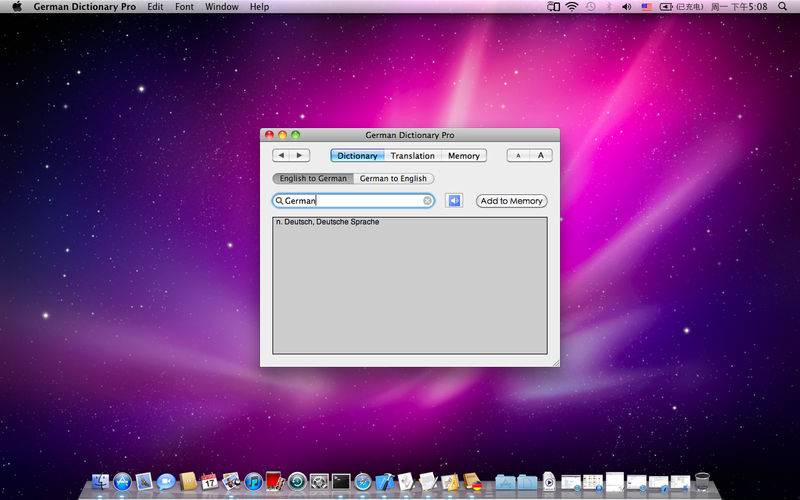Screen dimensions: 800x500
Task: Click the window resize grip corner
Action: point(556,362)
